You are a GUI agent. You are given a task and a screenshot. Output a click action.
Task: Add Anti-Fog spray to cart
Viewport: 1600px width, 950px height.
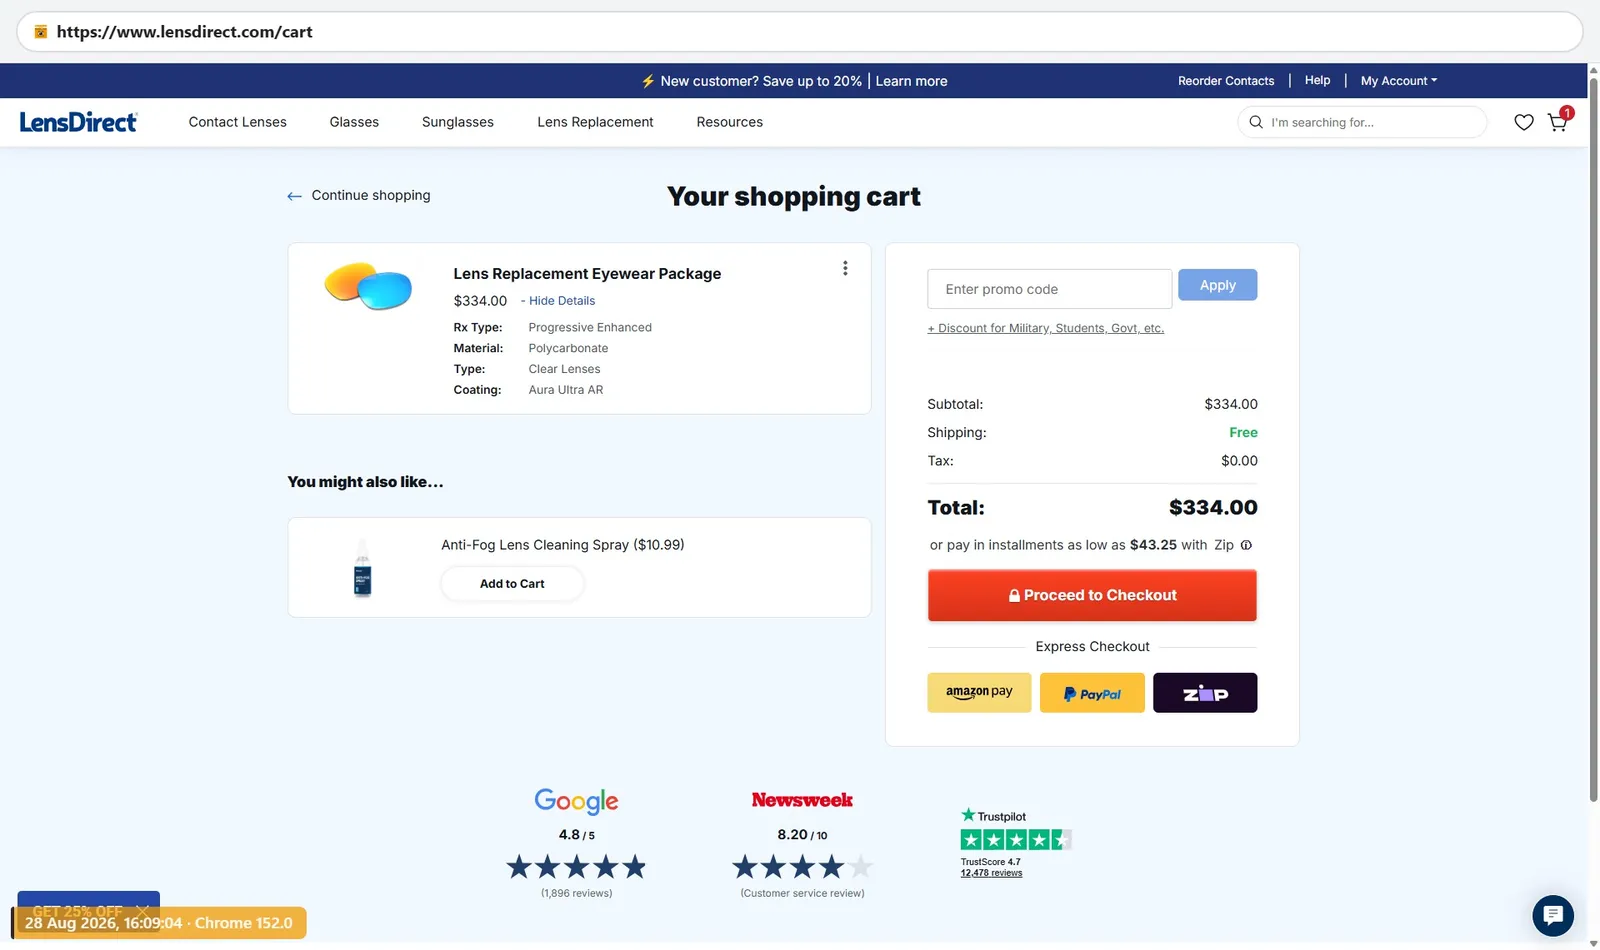512,584
